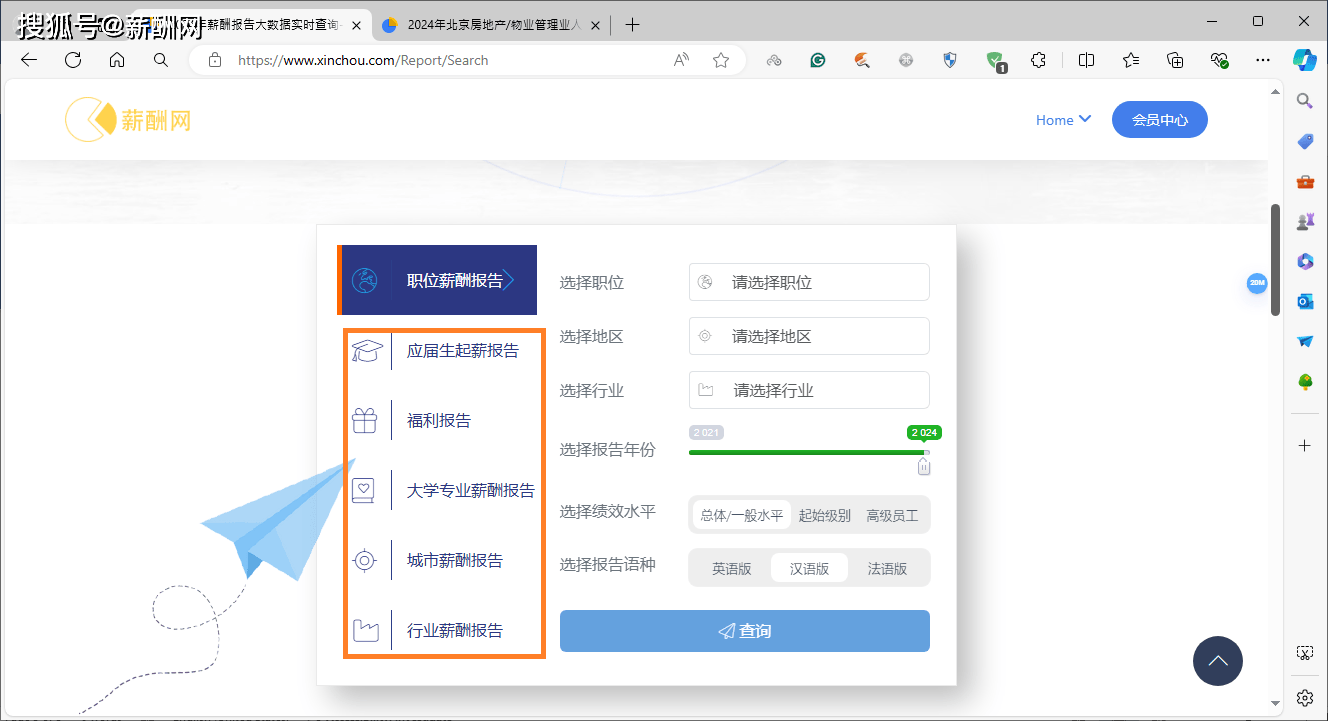Open the read aloud option
This screenshot has height=721, width=1328.
point(681,60)
